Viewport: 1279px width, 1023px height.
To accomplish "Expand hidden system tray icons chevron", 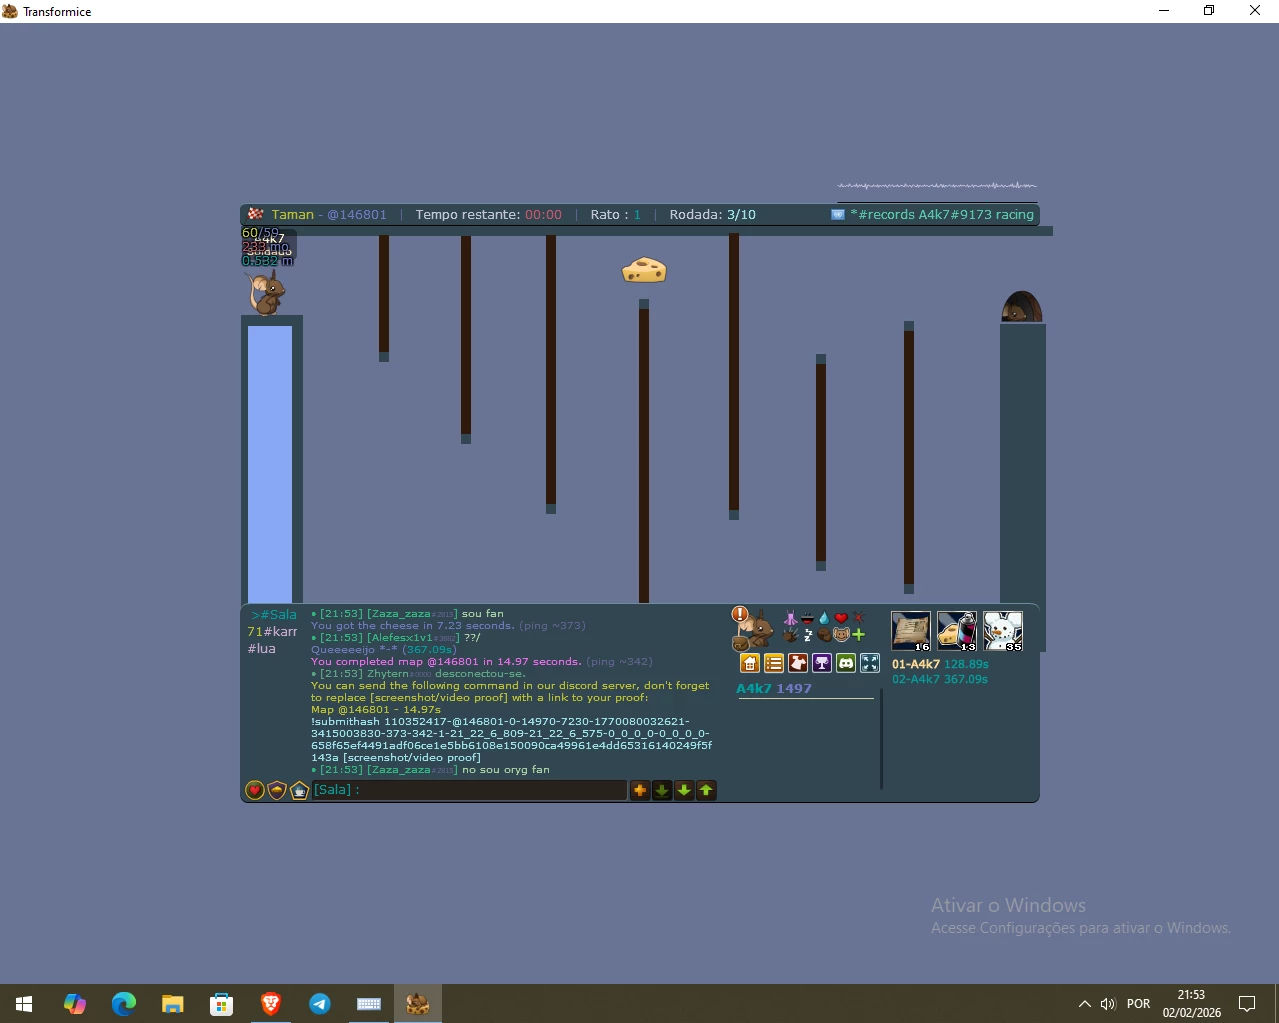I will point(1084,1004).
